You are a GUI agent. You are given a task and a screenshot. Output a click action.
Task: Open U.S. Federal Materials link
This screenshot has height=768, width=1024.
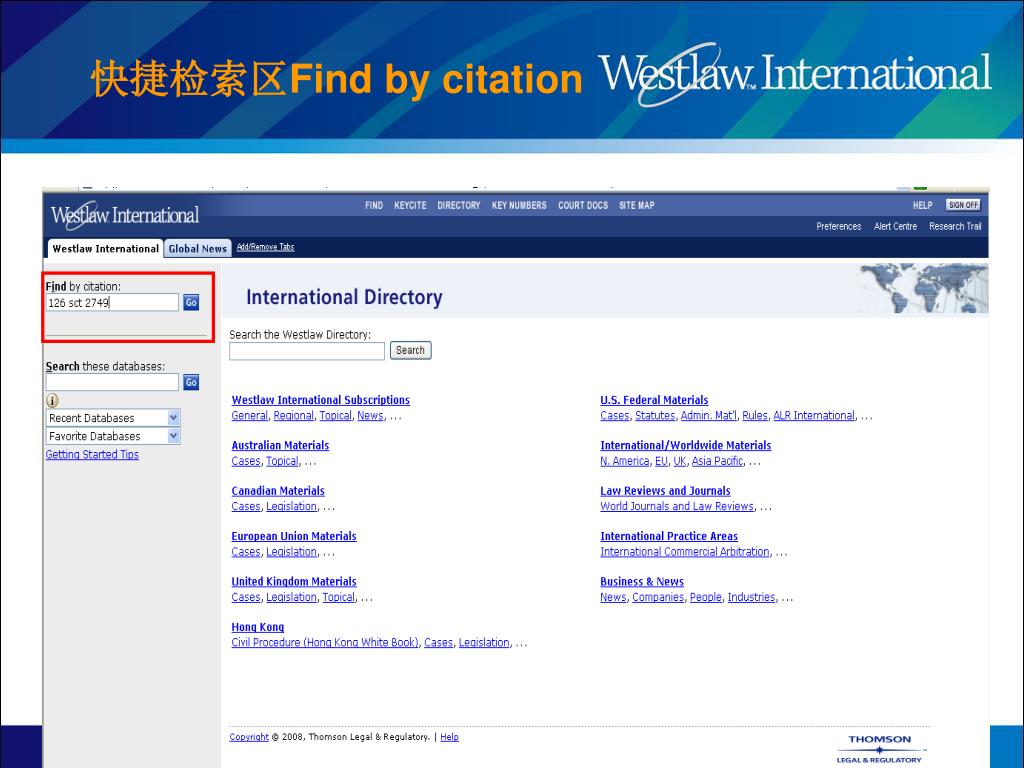pyautogui.click(x=654, y=400)
